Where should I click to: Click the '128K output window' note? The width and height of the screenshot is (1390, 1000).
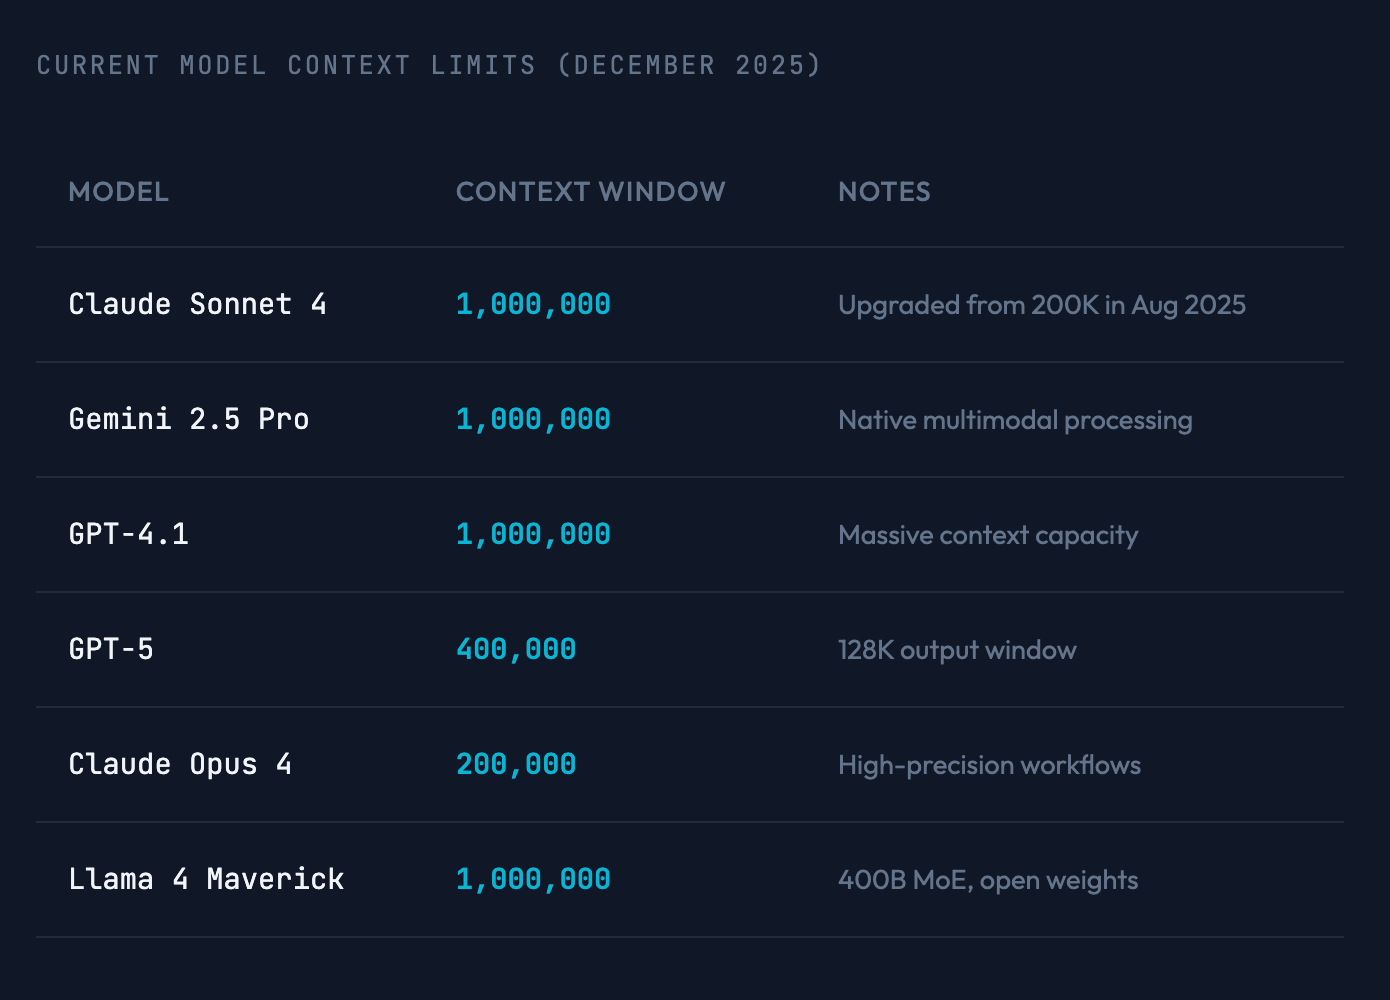pyautogui.click(x=957, y=650)
